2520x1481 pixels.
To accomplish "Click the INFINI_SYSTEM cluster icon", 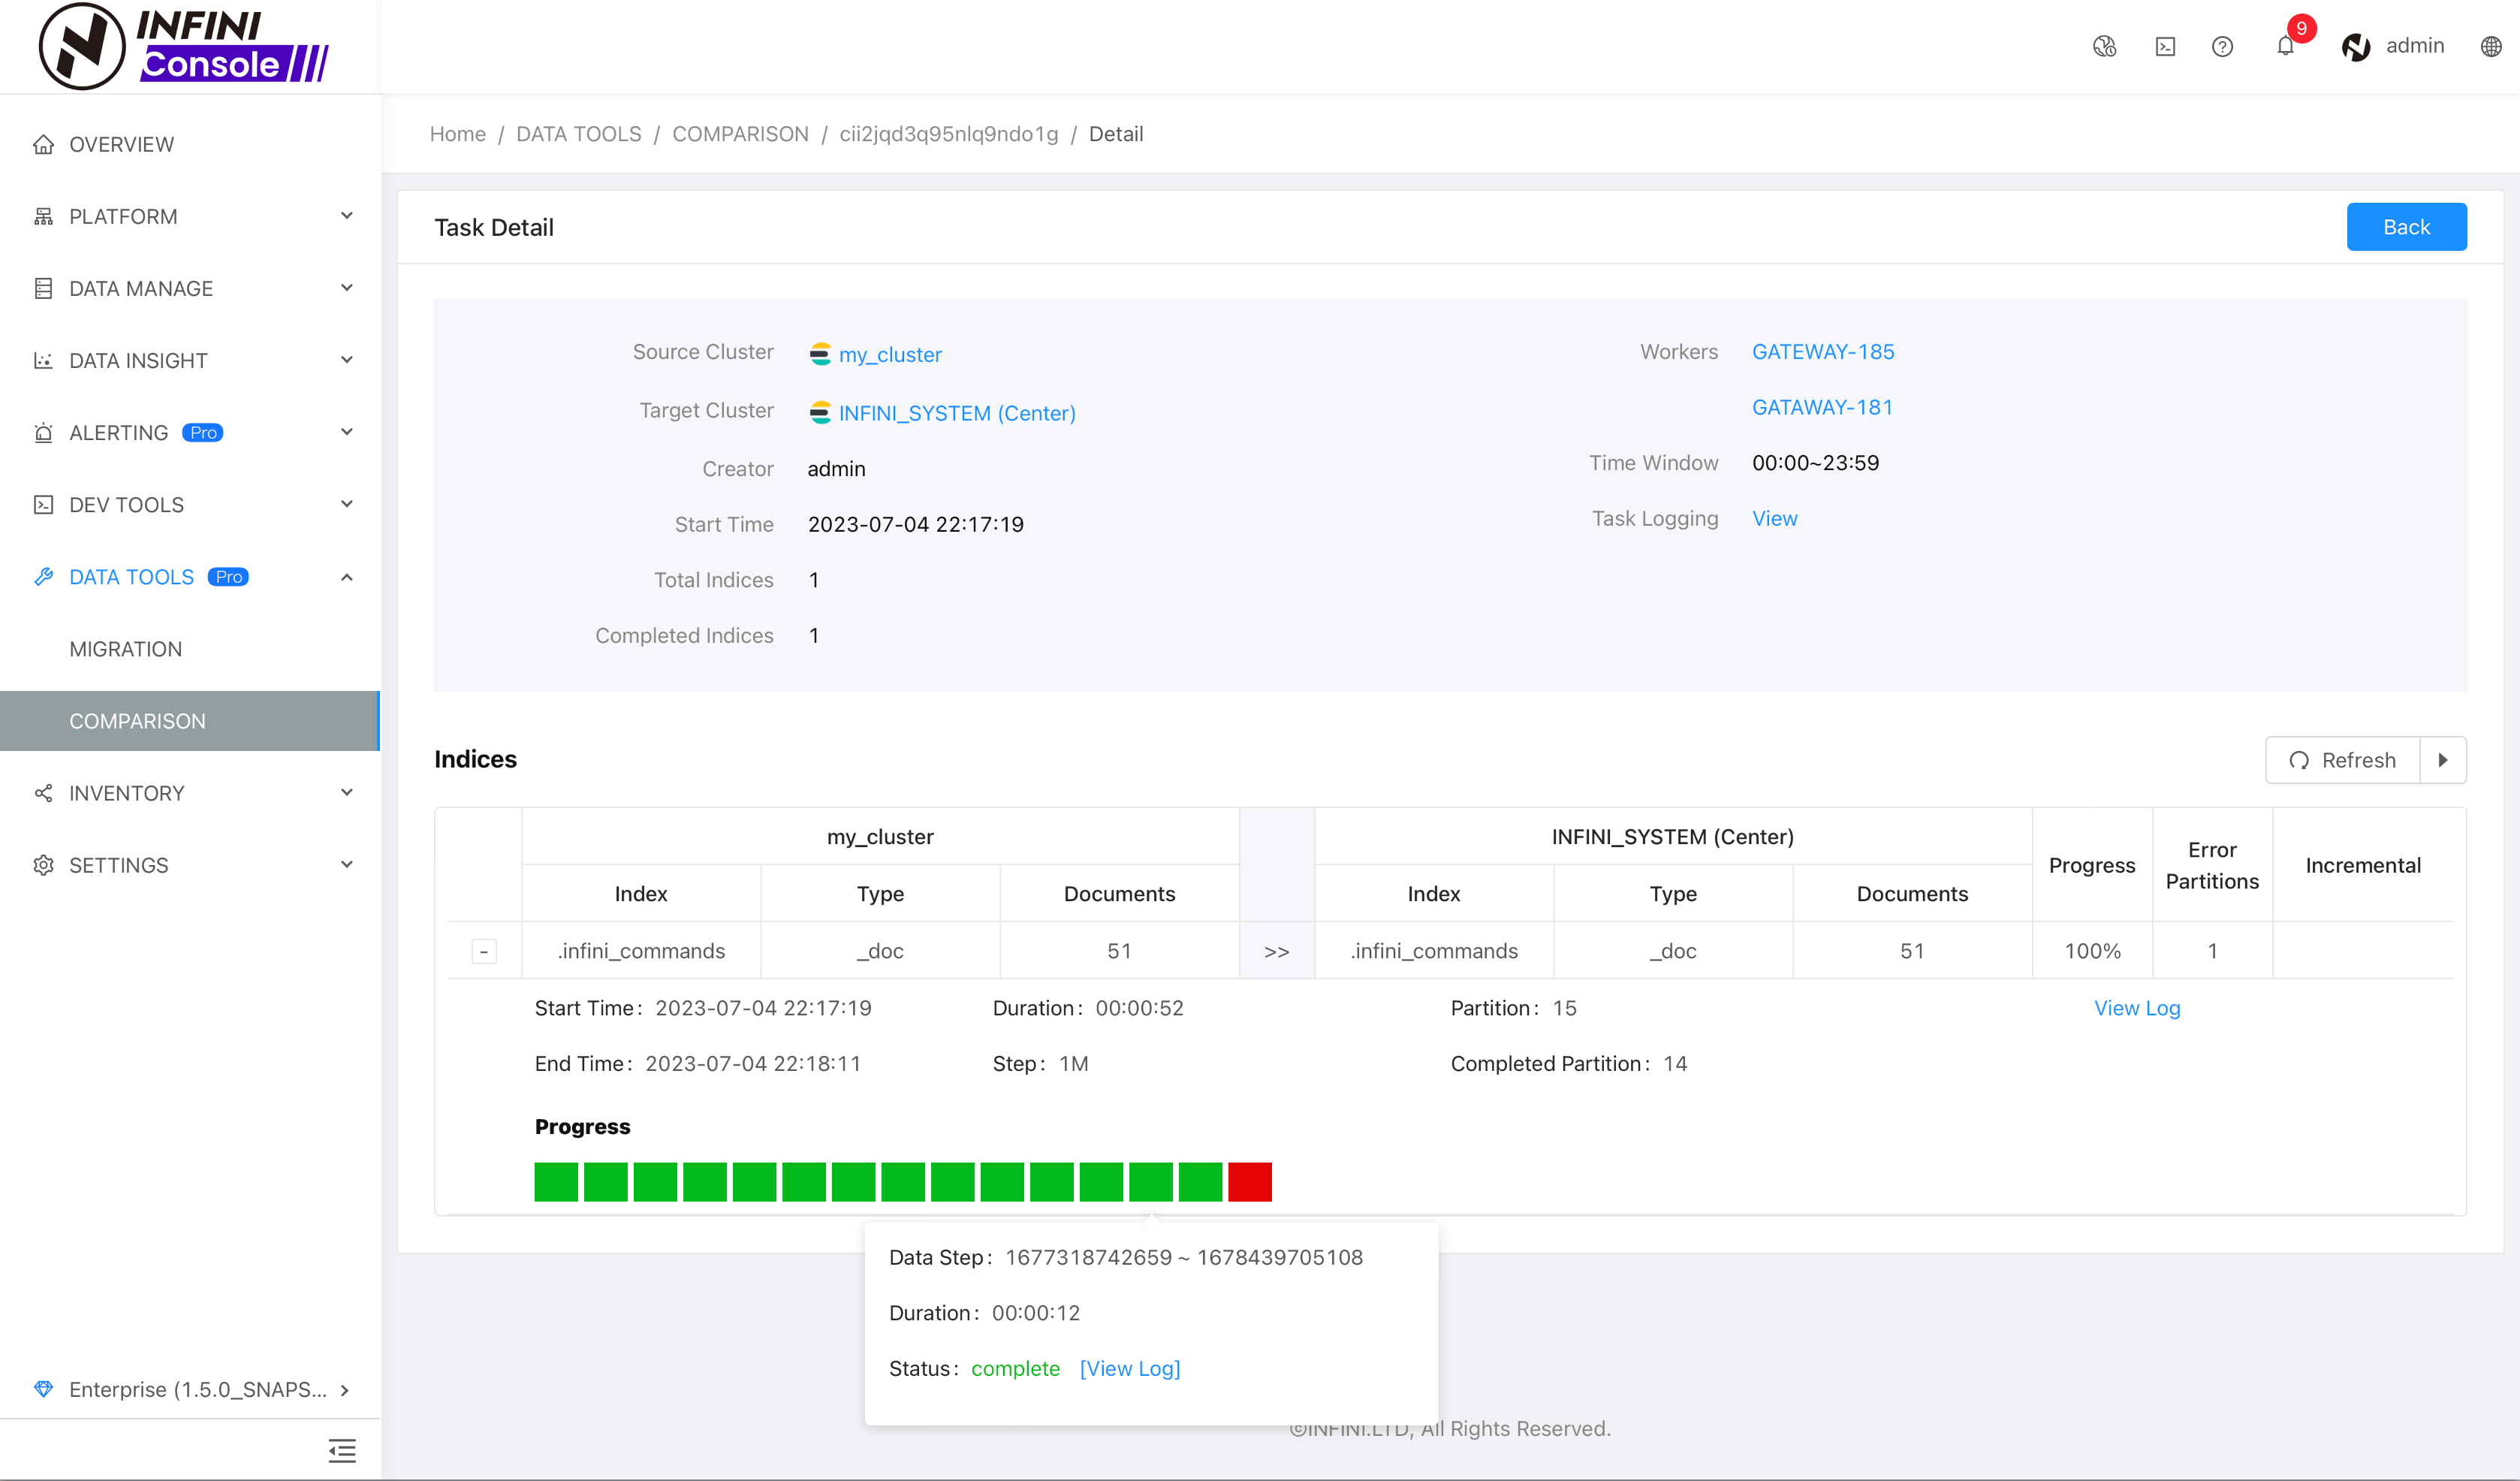I will coord(820,412).
